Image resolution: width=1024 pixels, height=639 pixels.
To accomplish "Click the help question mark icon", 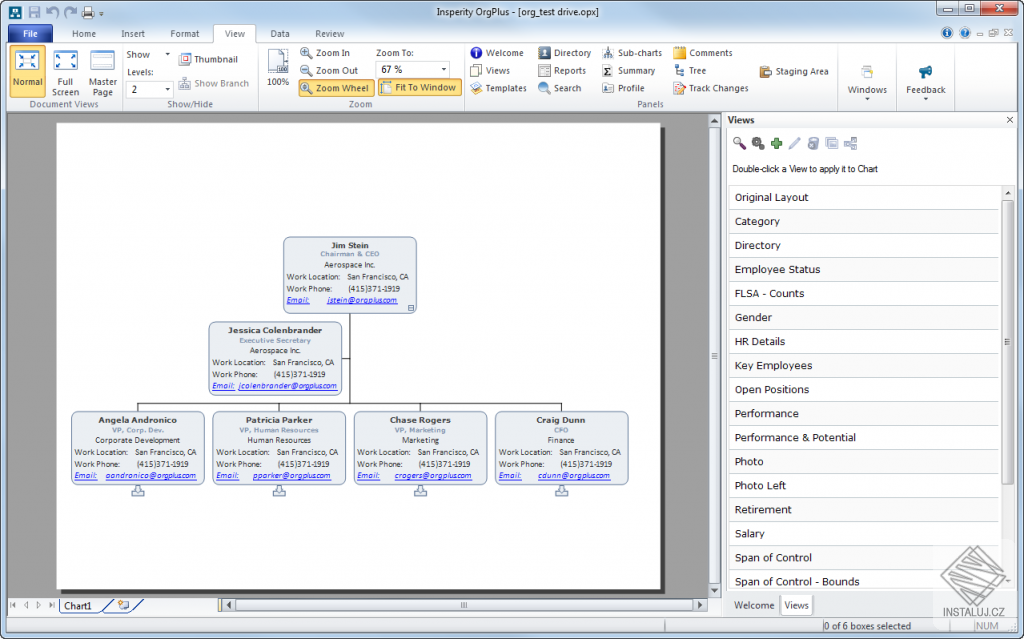I will pyautogui.click(x=965, y=33).
